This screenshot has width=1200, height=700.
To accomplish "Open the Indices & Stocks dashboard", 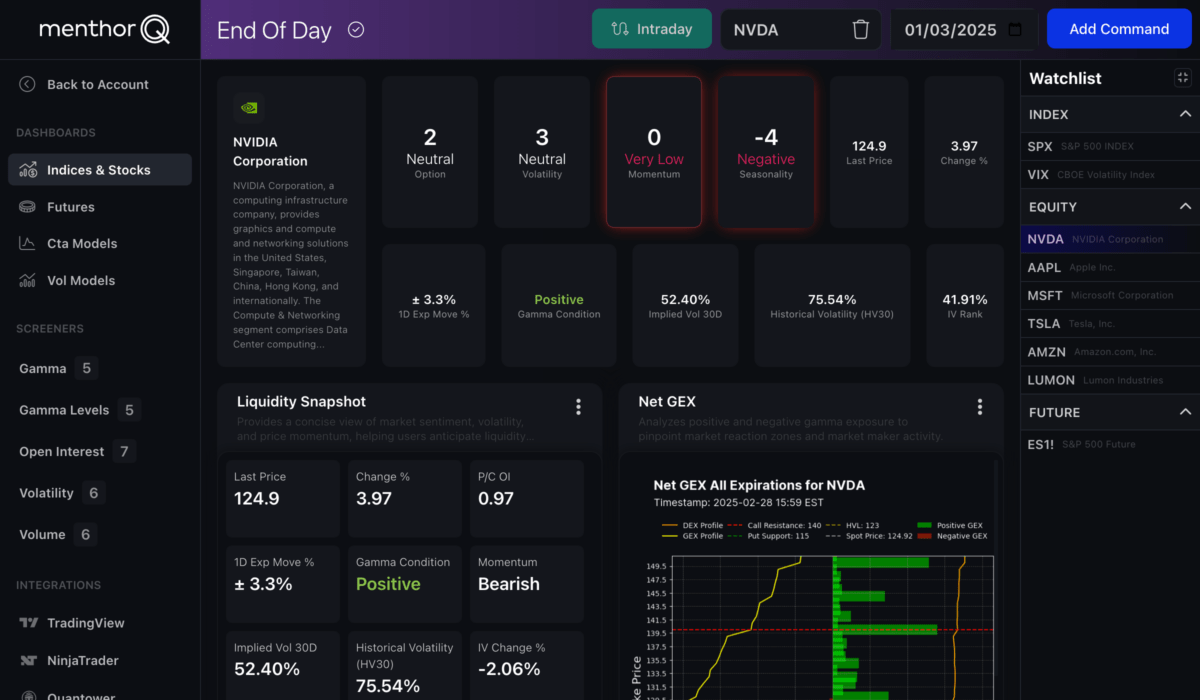I will pyautogui.click(x=100, y=170).
